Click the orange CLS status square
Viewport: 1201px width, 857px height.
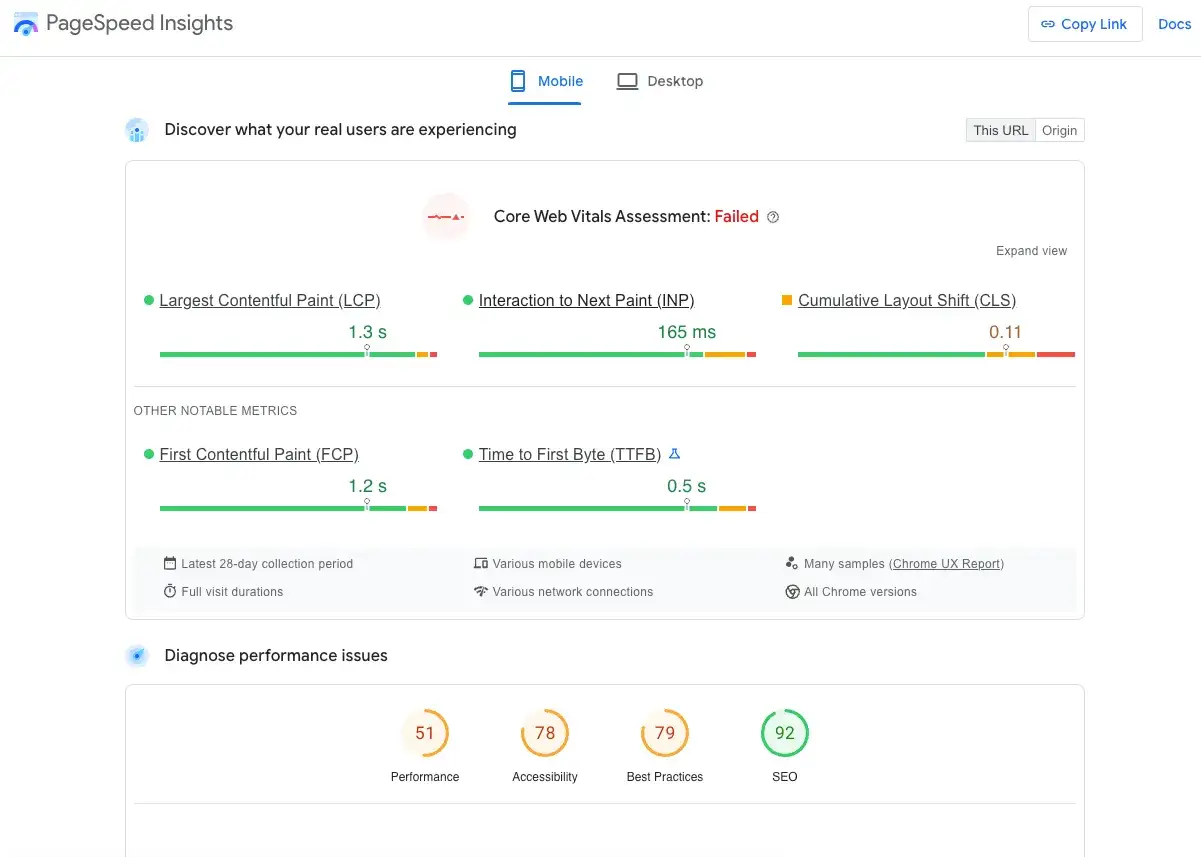point(787,300)
